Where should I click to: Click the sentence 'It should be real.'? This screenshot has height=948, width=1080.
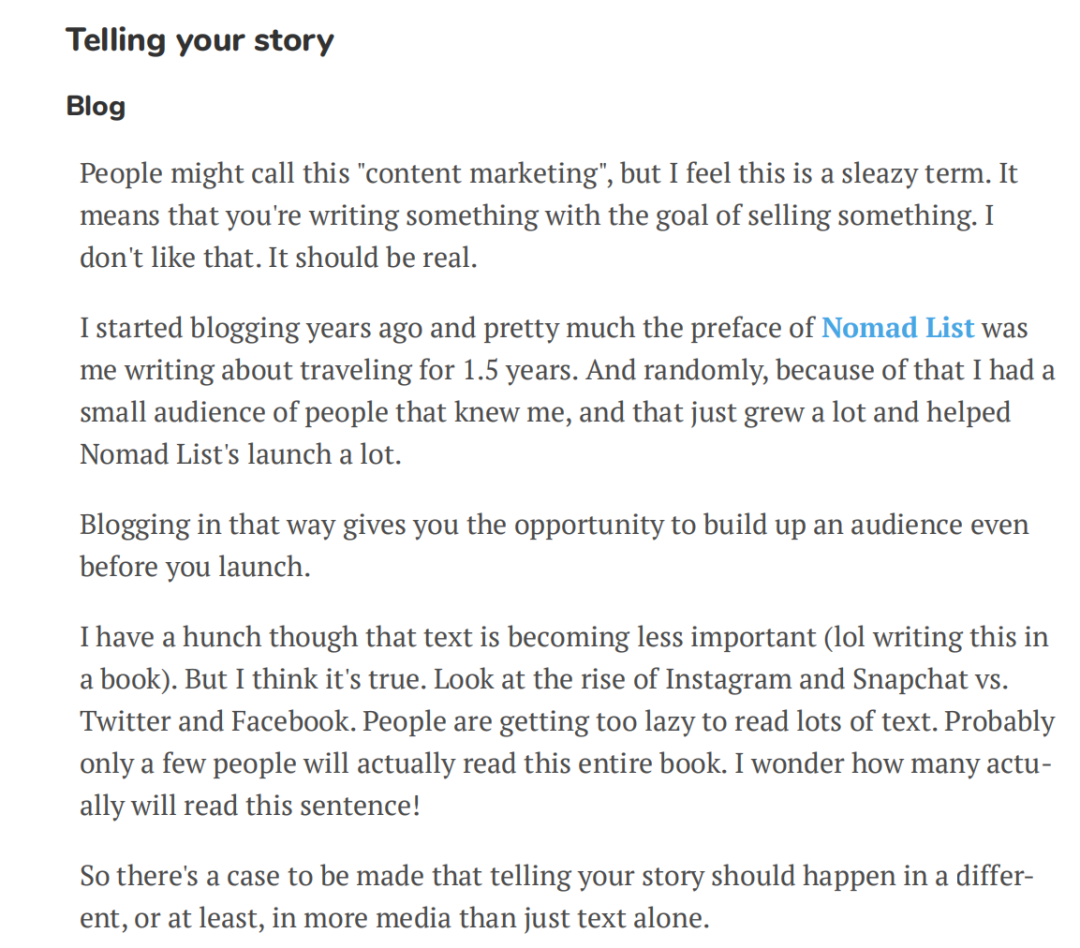click(372, 258)
